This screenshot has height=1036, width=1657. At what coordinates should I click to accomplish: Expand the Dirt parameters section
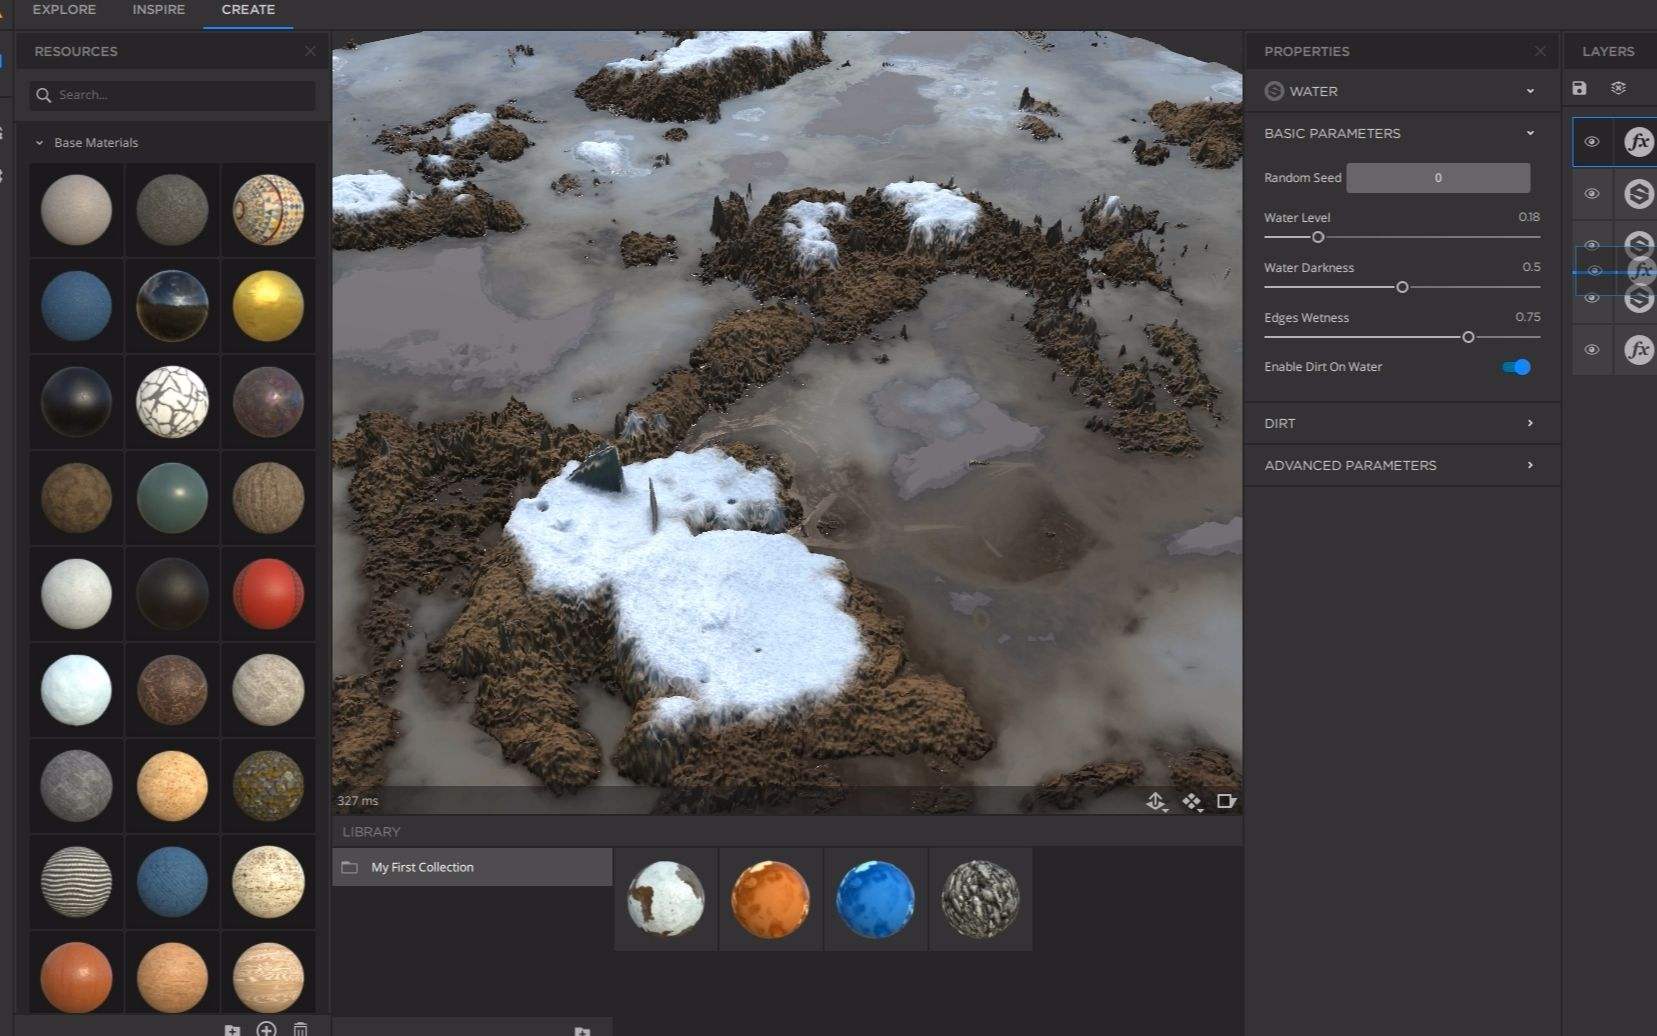(x=1400, y=423)
